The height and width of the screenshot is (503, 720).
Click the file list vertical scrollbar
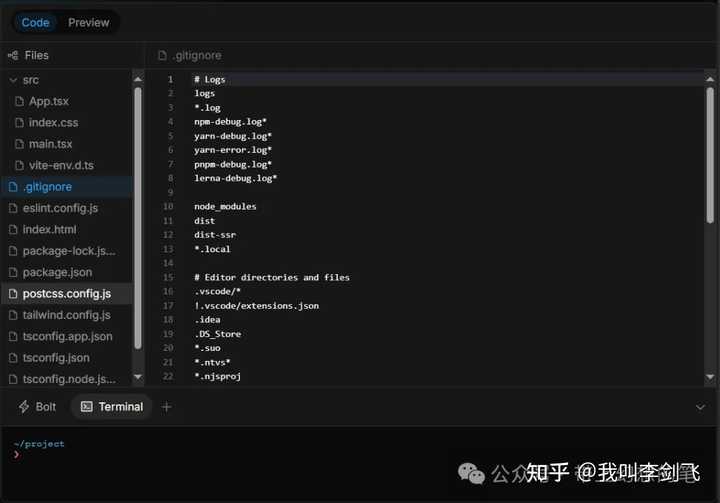click(138, 220)
